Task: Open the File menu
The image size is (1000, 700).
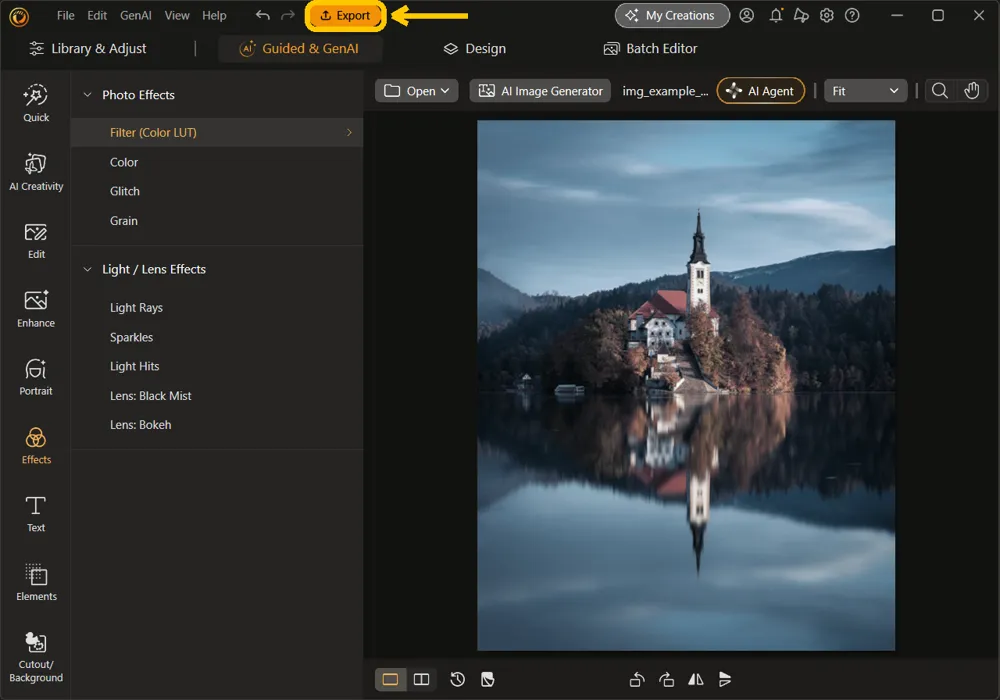Action: 66,15
